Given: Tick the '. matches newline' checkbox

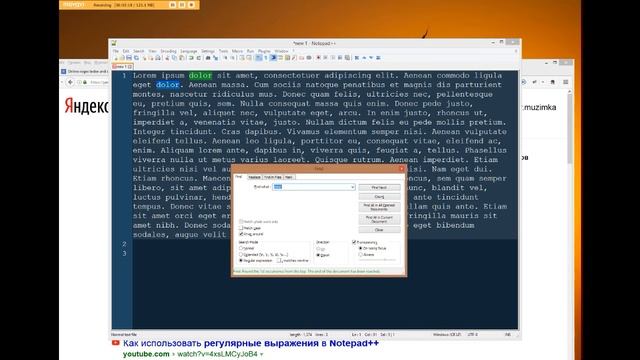Looking at the screenshot, I should (279, 260).
